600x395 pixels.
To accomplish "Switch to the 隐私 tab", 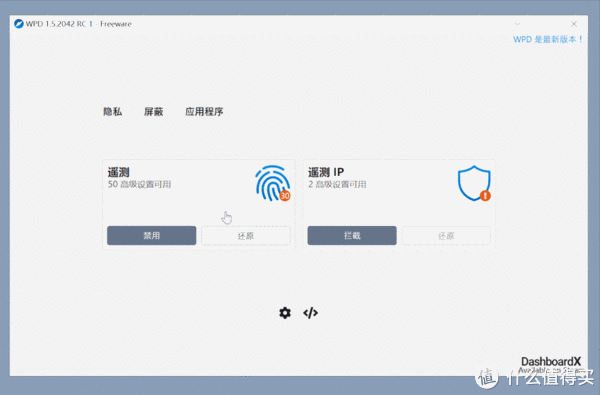I will pyautogui.click(x=112, y=111).
